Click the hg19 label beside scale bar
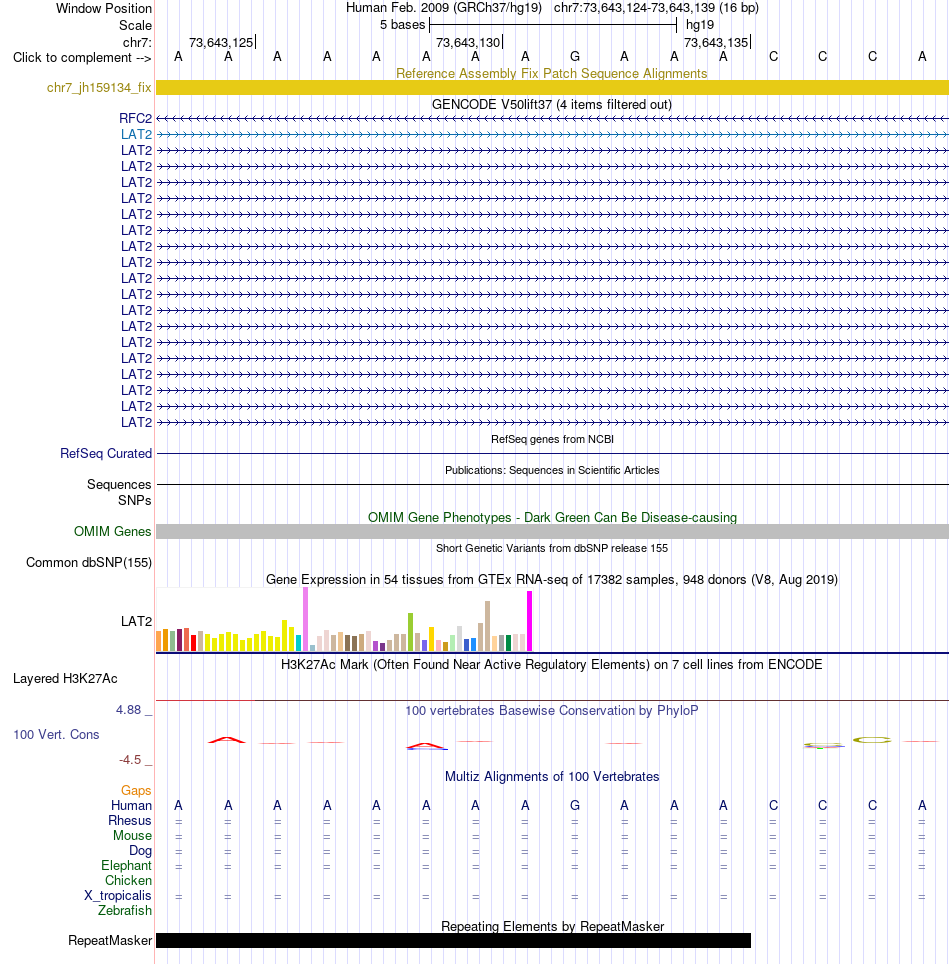This screenshot has width=950, height=964. tap(700, 25)
